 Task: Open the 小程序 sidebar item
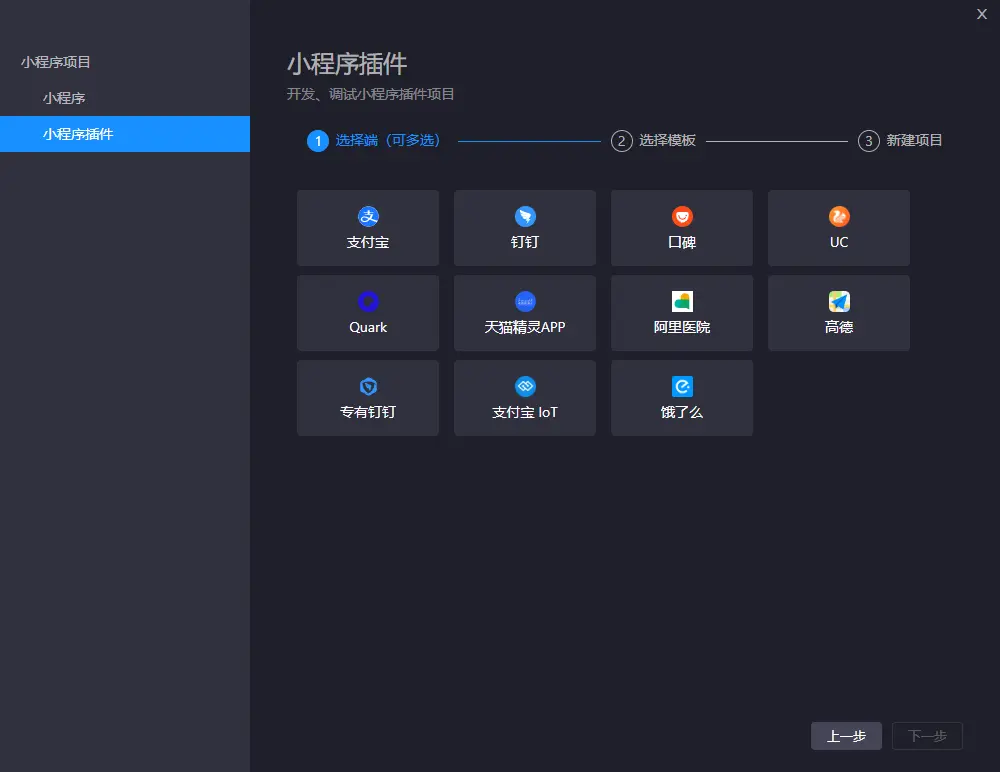tap(125, 98)
